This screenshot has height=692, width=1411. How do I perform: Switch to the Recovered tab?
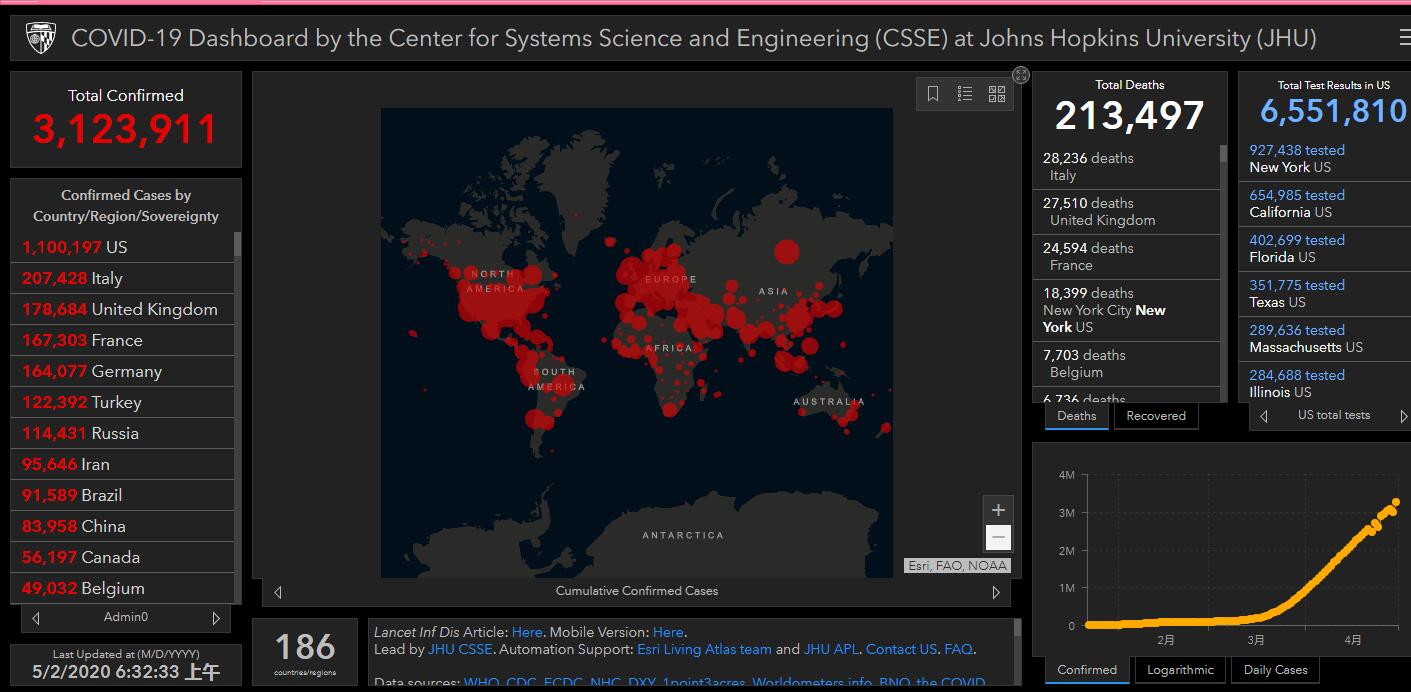[1155, 416]
